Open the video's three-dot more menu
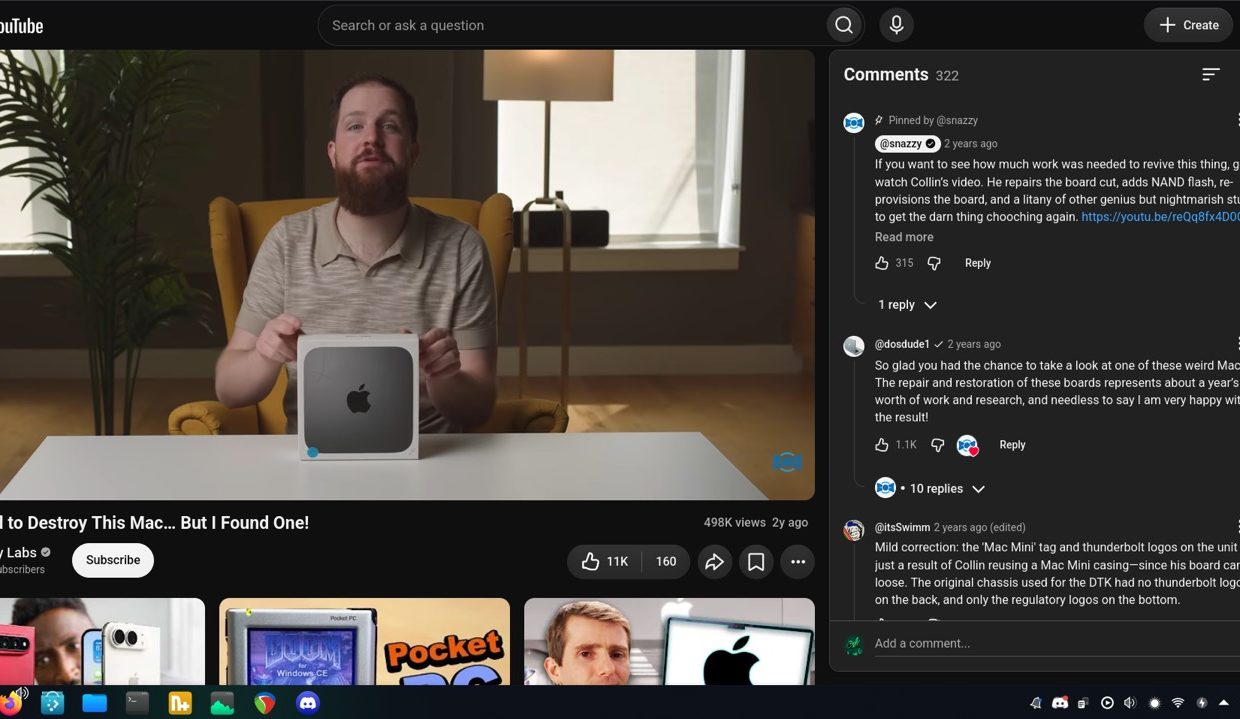This screenshot has height=719, width=1240. (x=798, y=562)
